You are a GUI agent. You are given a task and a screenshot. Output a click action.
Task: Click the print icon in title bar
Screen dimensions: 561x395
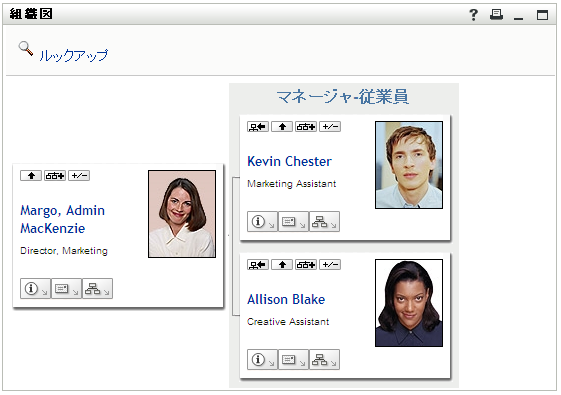496,15
